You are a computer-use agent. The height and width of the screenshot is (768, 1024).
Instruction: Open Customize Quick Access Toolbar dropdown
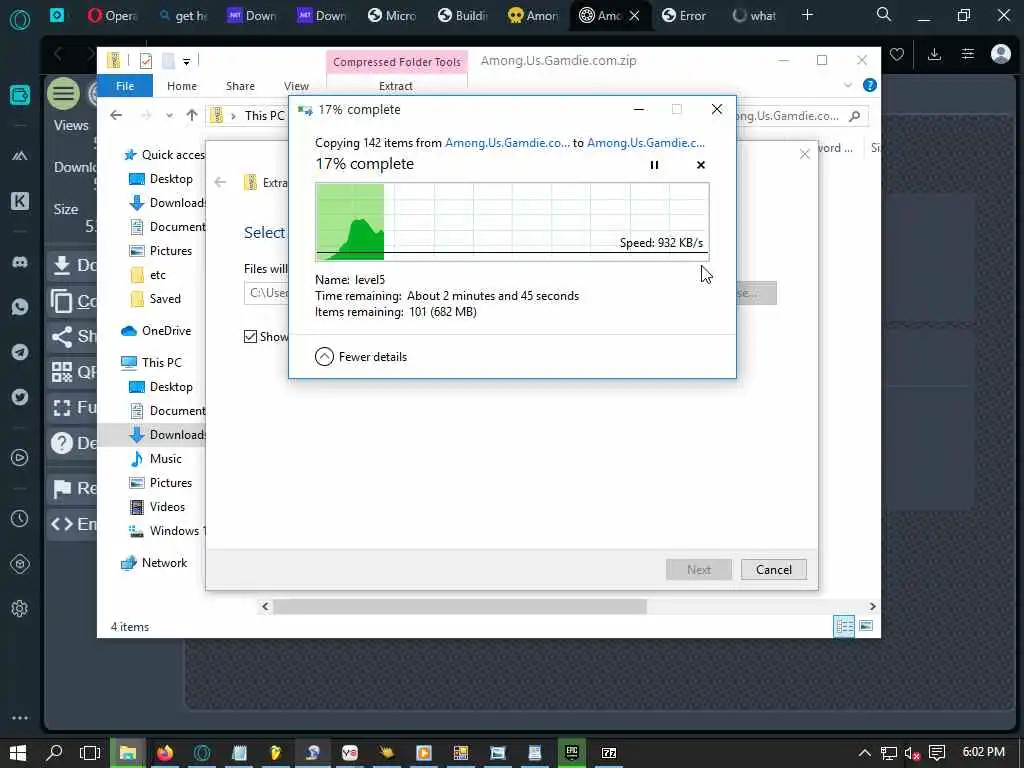point(187,61)
